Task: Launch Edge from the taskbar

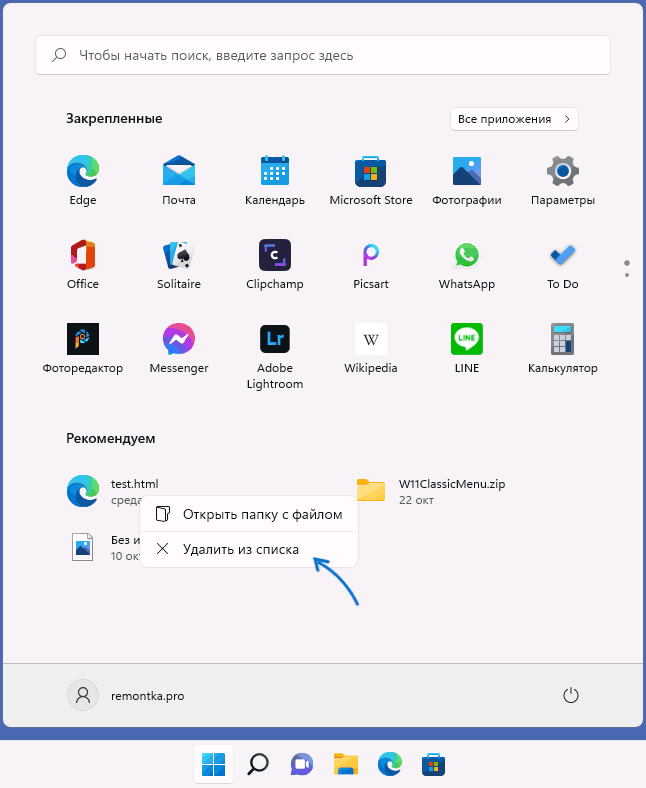Action: (x=390, y=764)
